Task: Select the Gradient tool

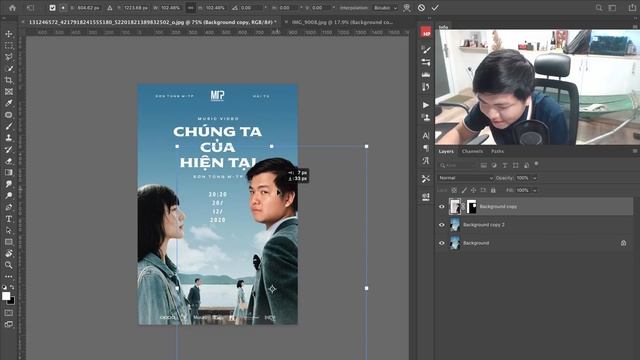Action: (9, 173)
